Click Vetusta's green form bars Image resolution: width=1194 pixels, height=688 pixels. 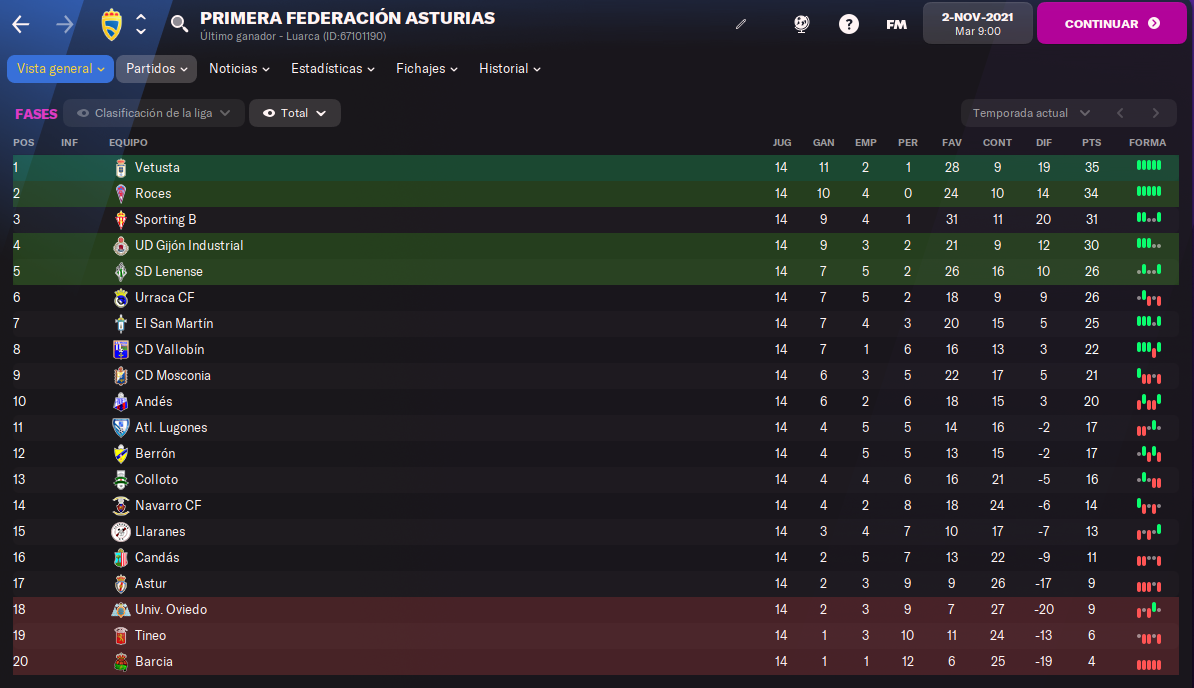coord(1148,165)
